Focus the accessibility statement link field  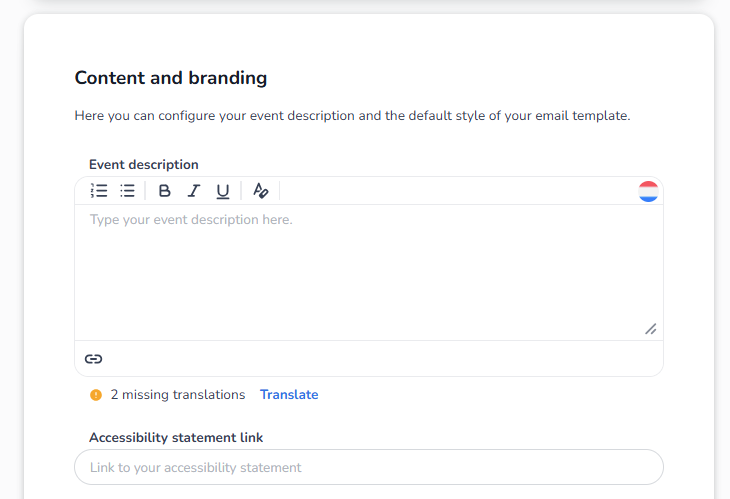click(368, 467)
